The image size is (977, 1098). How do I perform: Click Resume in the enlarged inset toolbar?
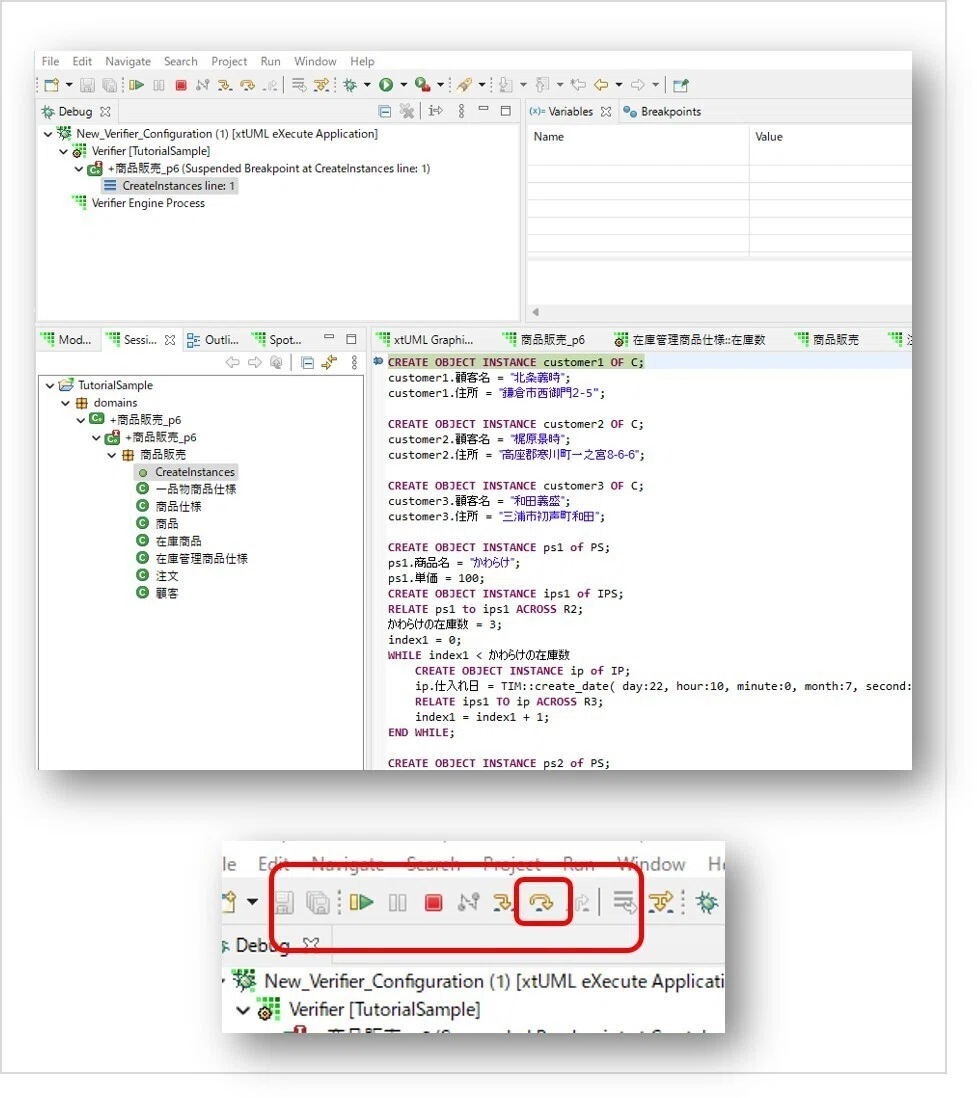361,903
